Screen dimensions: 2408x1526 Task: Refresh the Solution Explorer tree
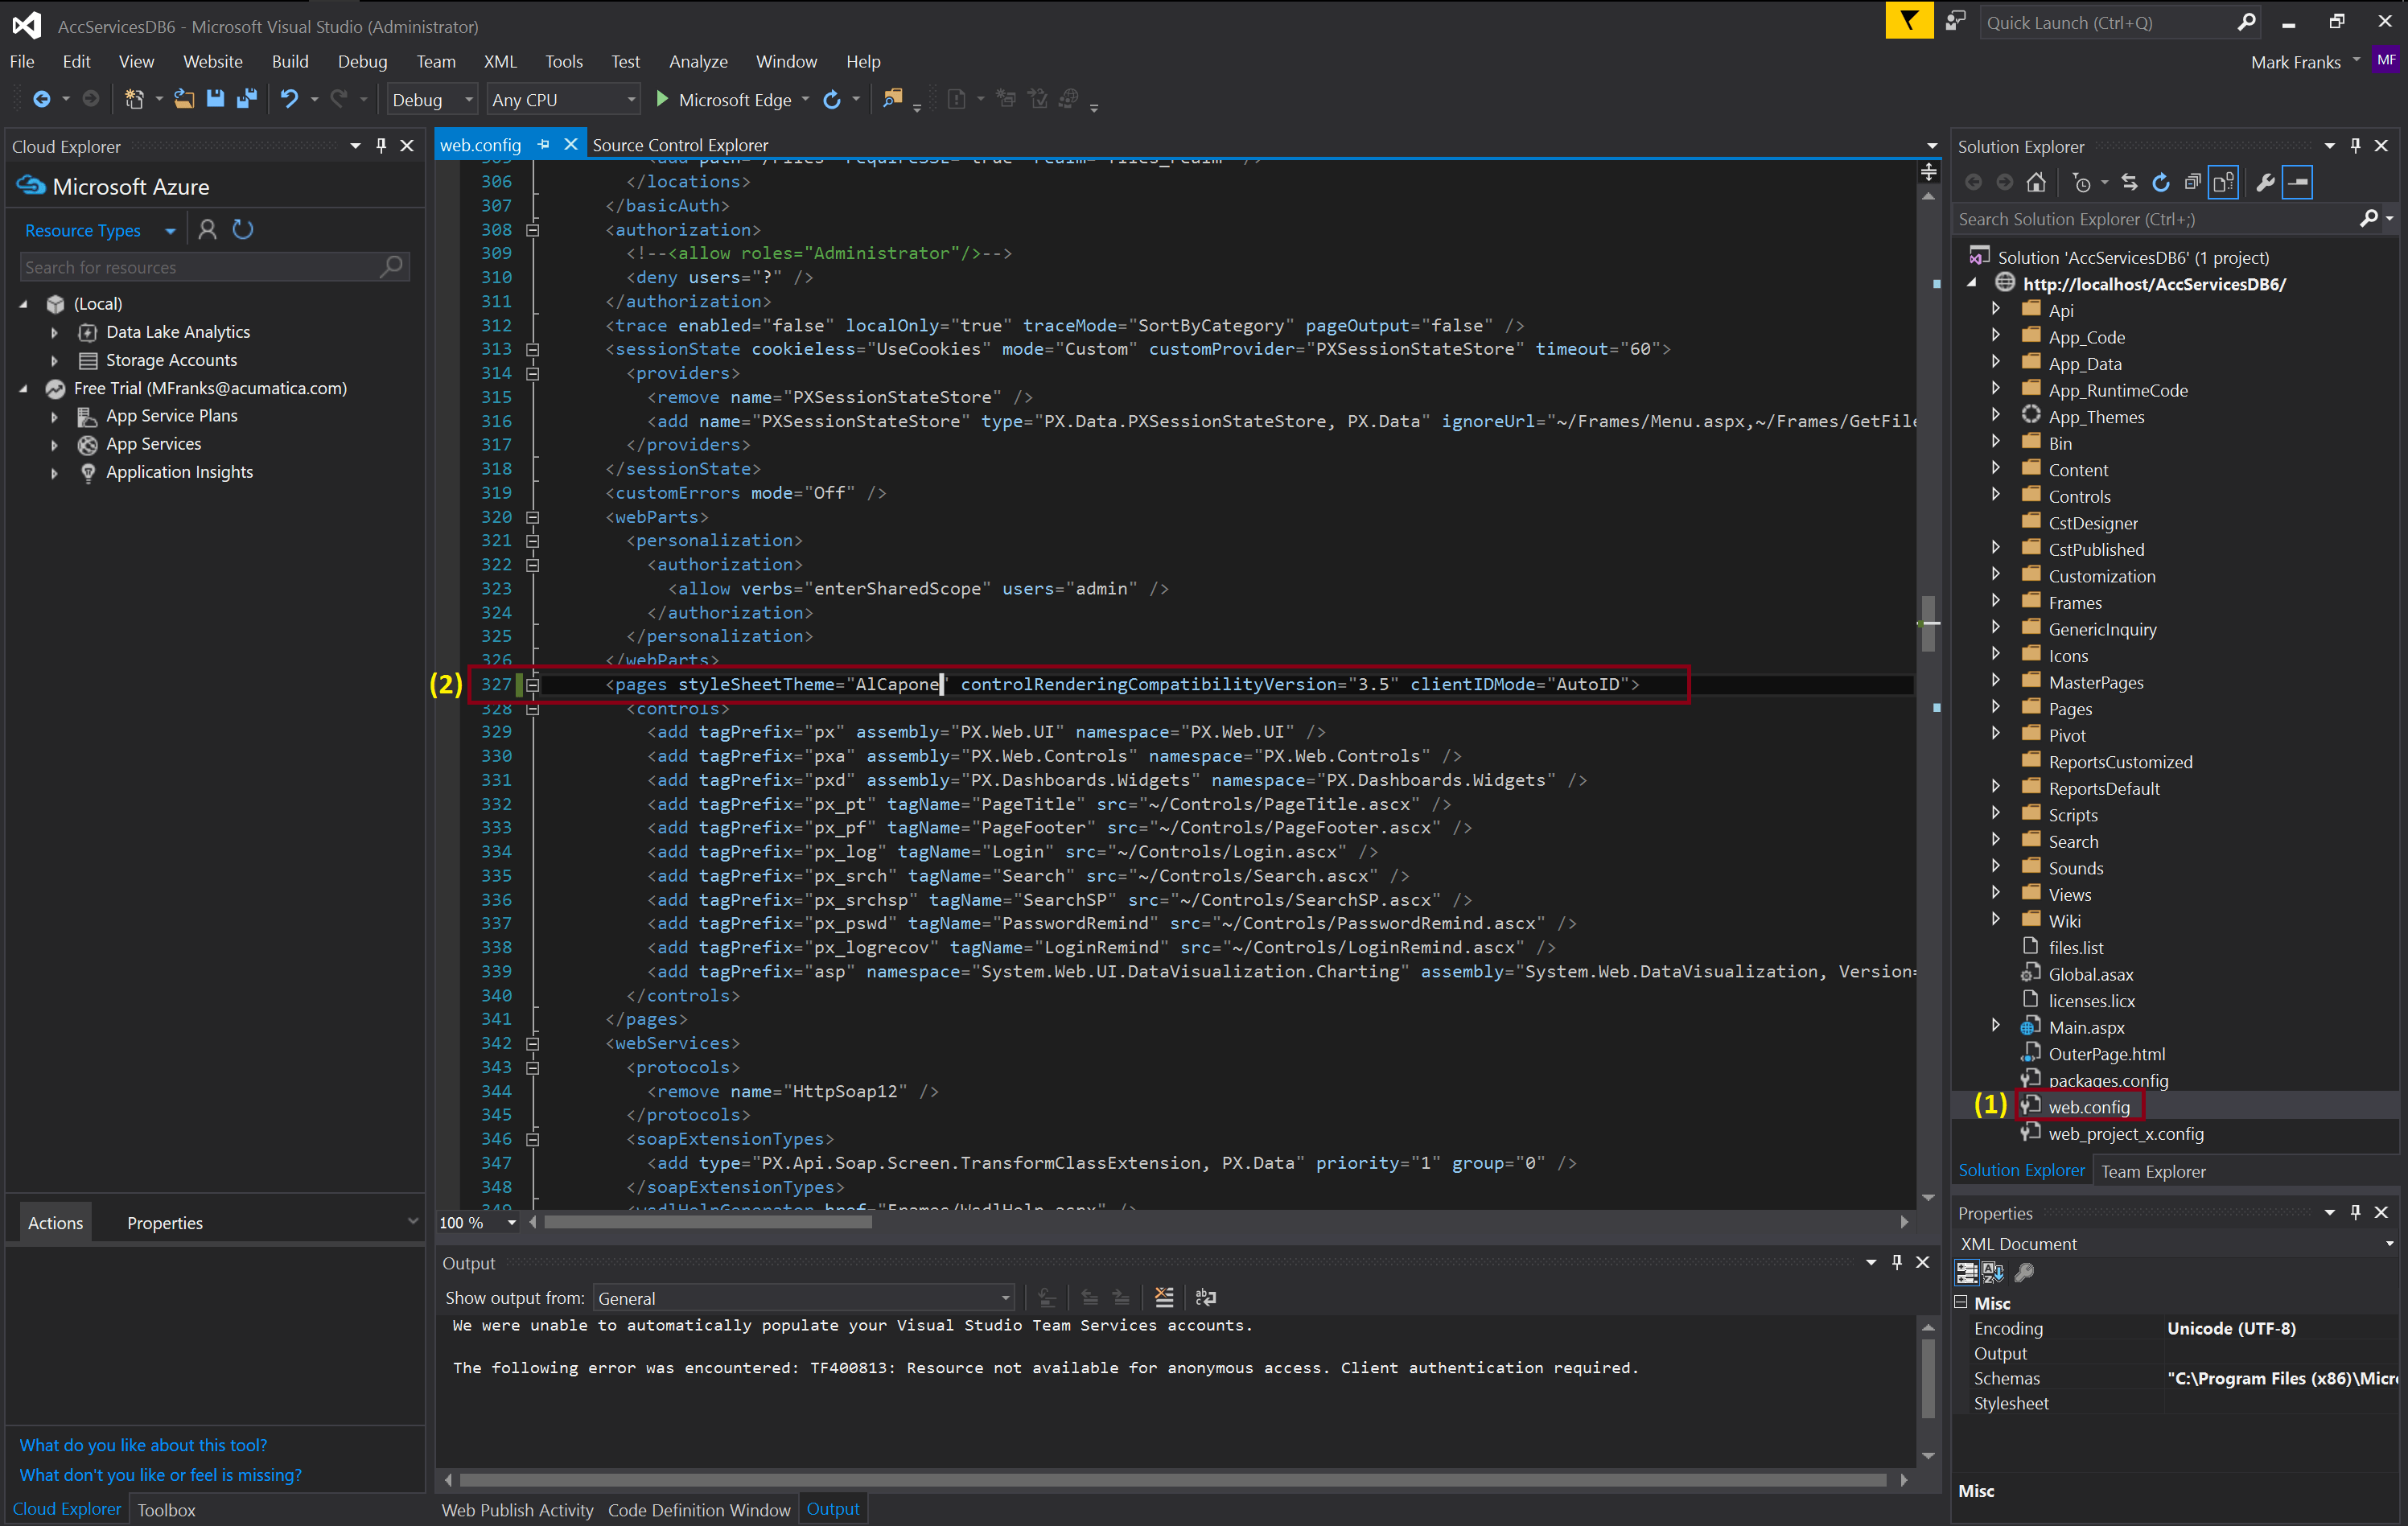coord(2161,182)
